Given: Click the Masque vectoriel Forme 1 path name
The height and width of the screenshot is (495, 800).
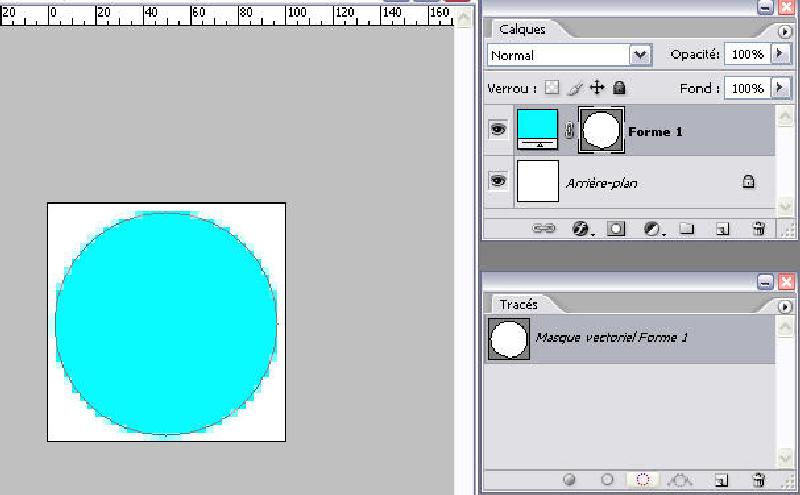Looking at the screenshot, I should (611, 337).
